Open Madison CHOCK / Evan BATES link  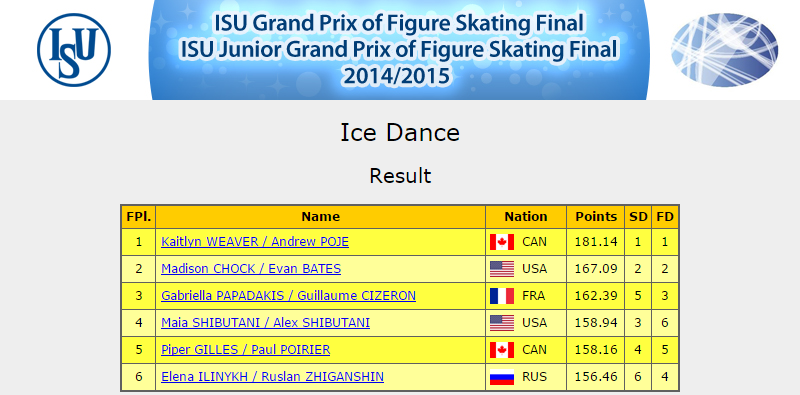251,268
